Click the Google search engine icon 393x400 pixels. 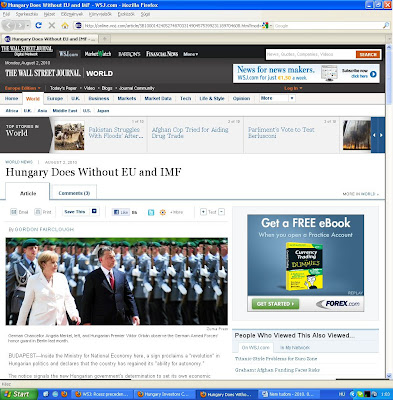point(265,25)
